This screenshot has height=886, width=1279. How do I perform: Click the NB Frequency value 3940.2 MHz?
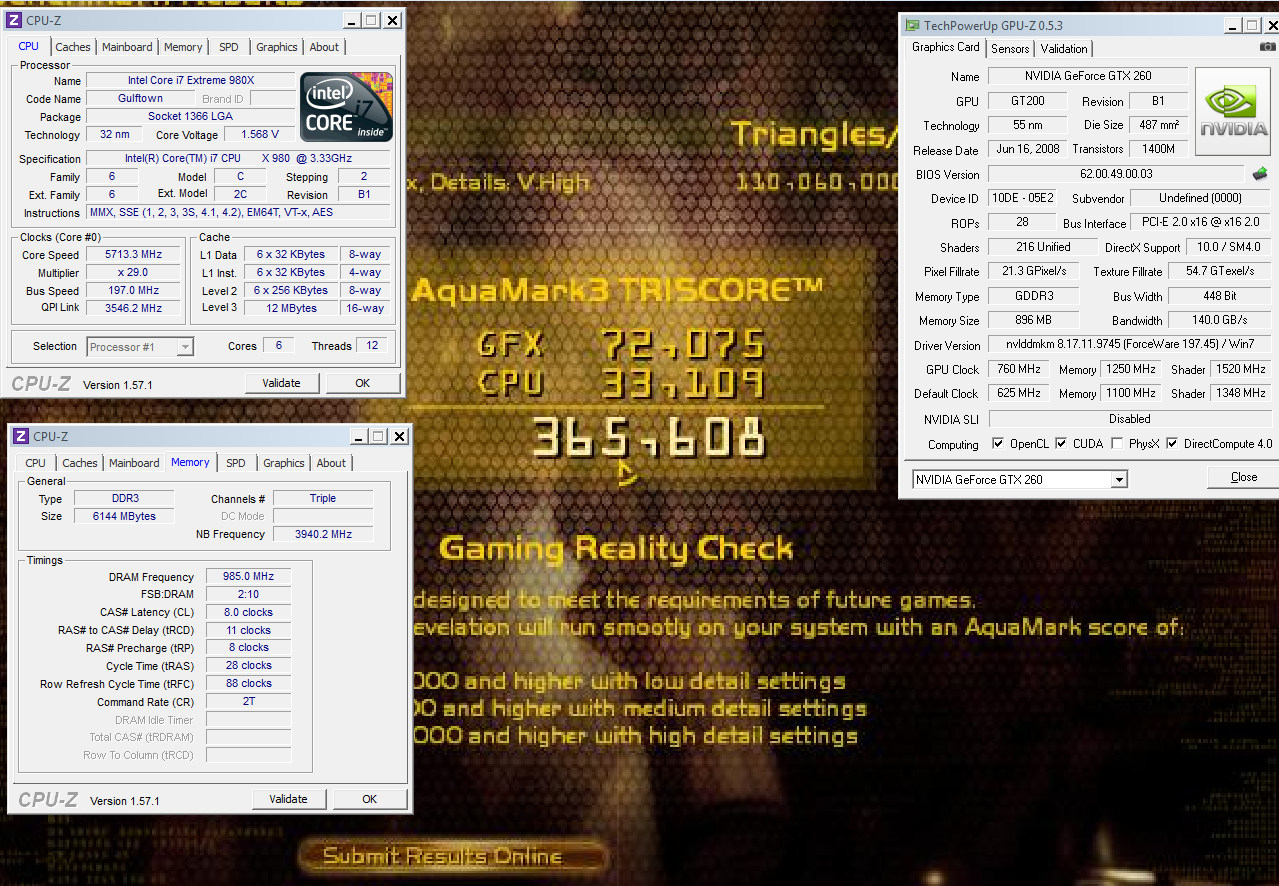(323, 534)
